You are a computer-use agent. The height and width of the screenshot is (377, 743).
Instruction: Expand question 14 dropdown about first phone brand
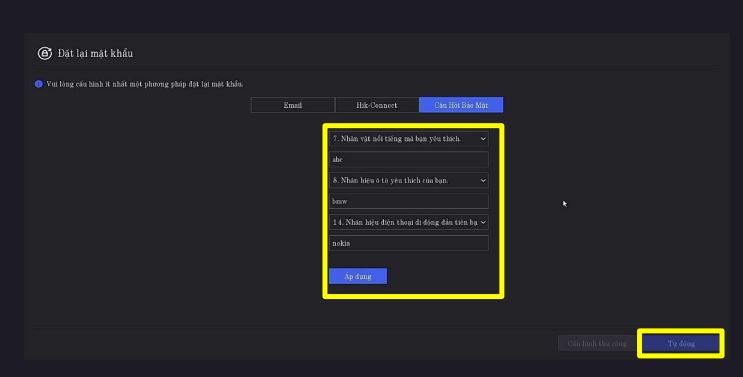tap(409, 222)
